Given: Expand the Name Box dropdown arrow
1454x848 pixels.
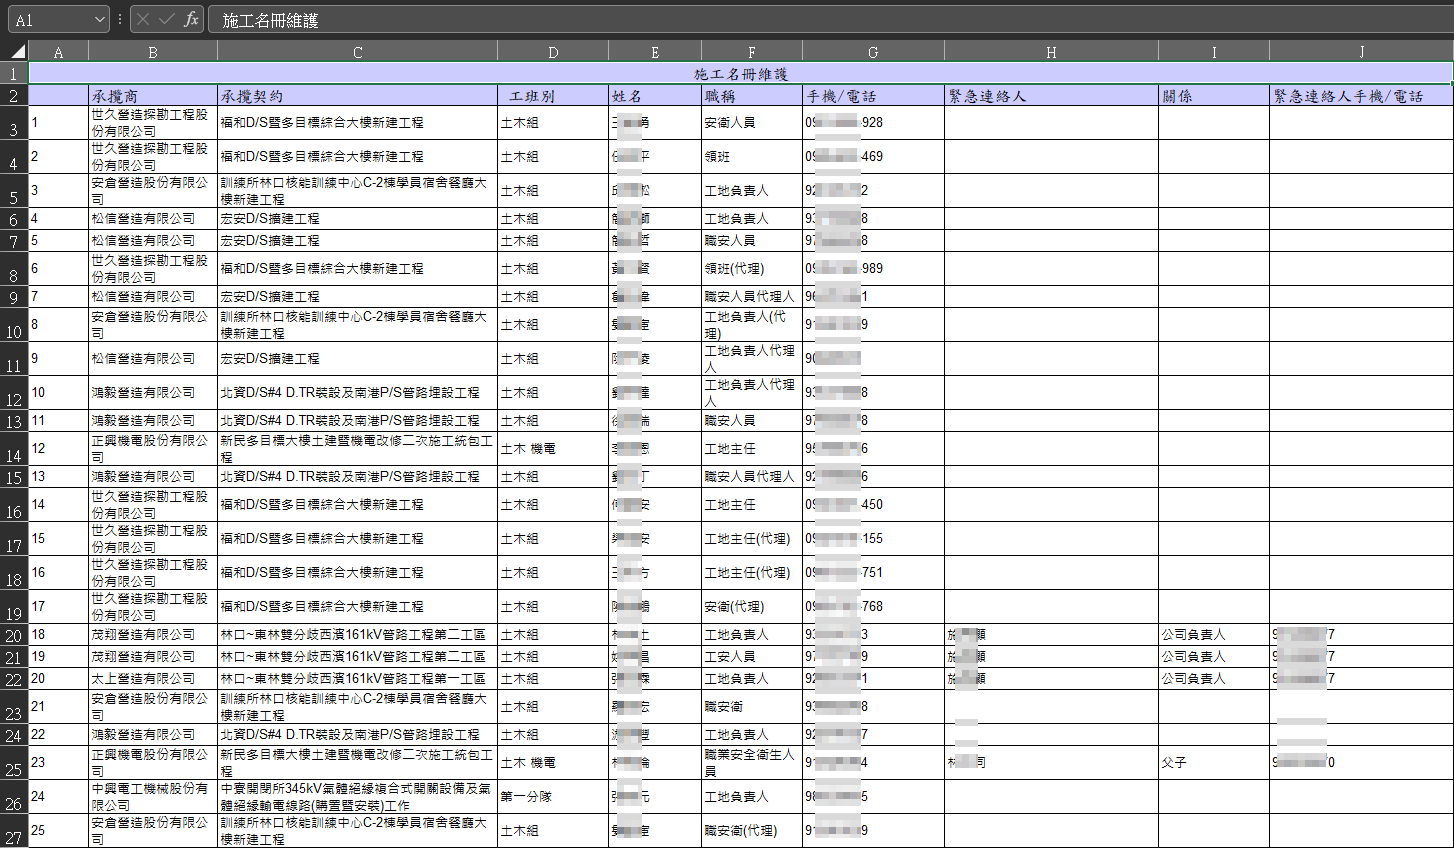Looking at the screenshot, I should pos(99,20).
